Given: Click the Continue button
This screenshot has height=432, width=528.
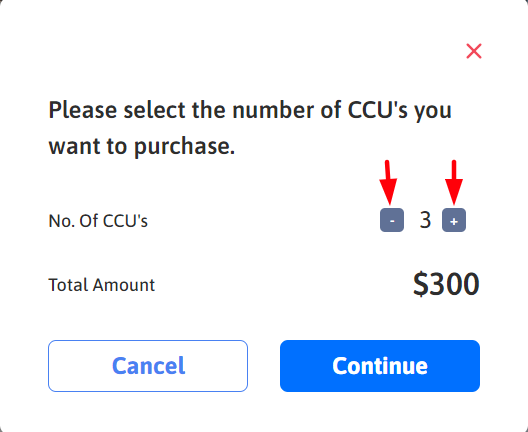Looking at the screenshot, I should click(x=380, y=366).
